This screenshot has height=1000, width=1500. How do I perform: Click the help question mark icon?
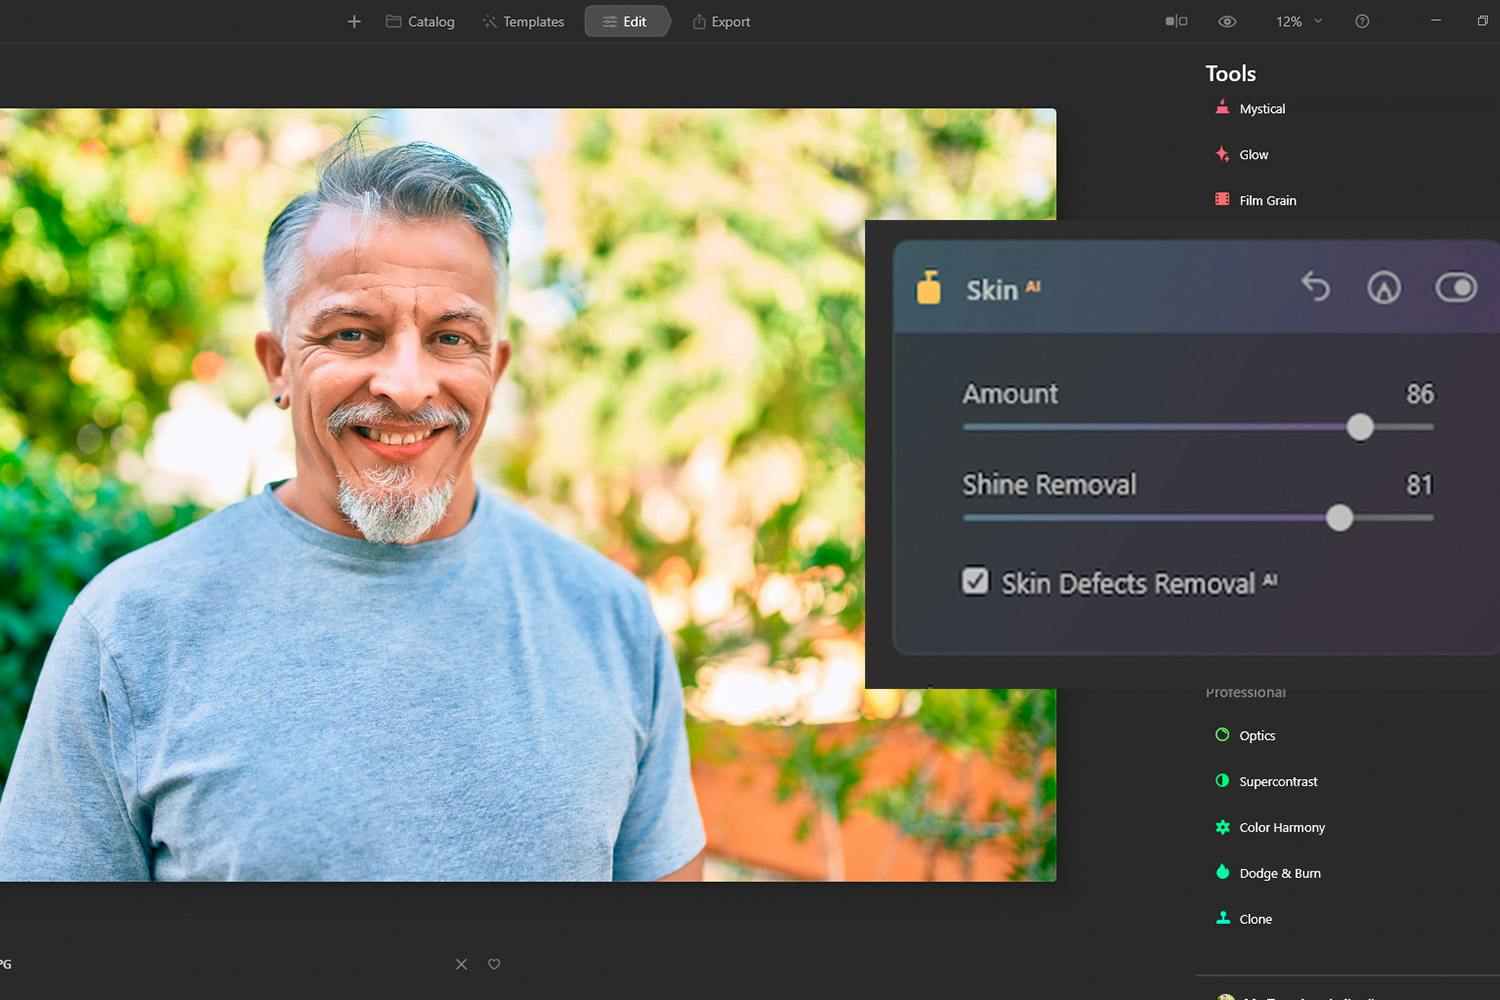(x=1362, y=21)
